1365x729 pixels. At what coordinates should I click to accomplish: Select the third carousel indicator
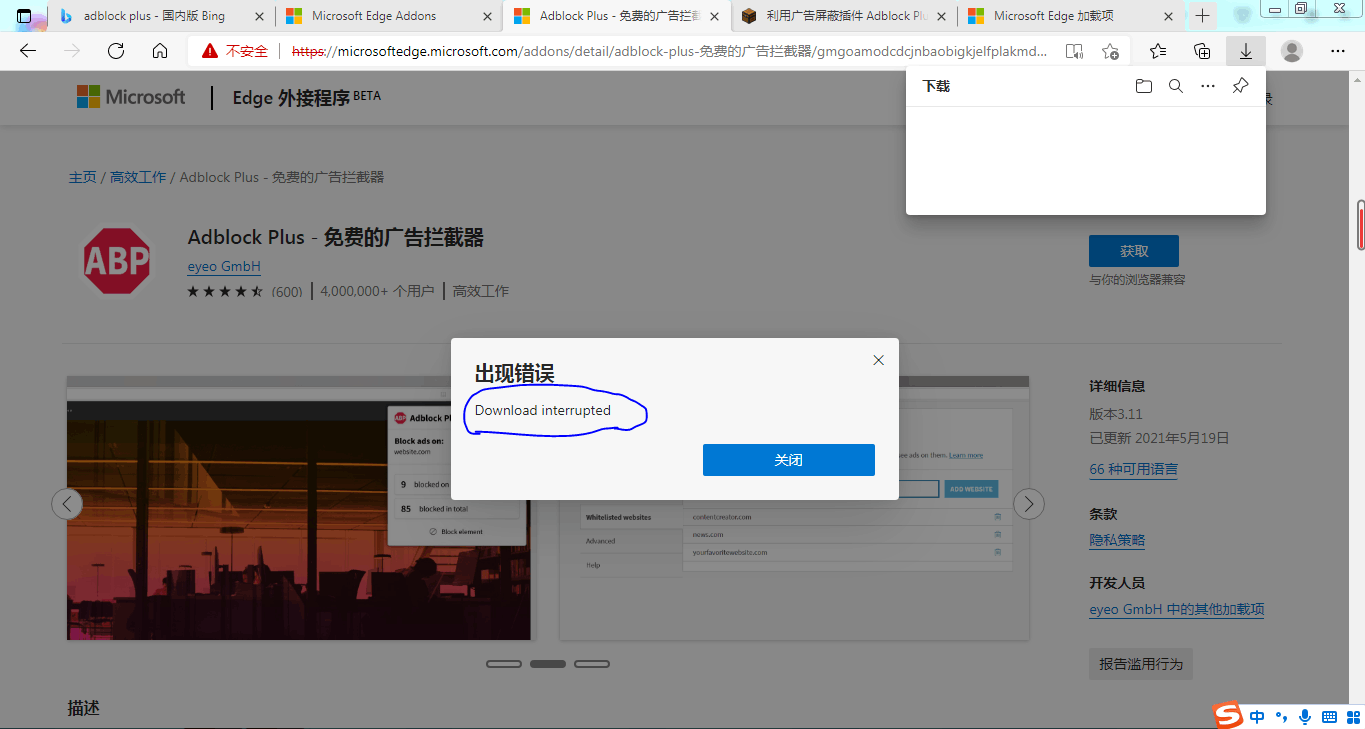click(592, 664)
